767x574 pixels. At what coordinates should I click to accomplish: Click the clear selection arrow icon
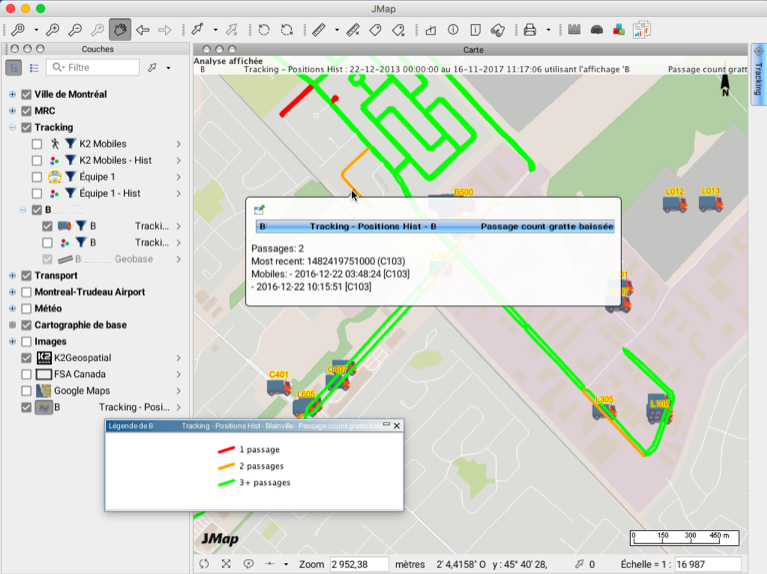point(231,30)
